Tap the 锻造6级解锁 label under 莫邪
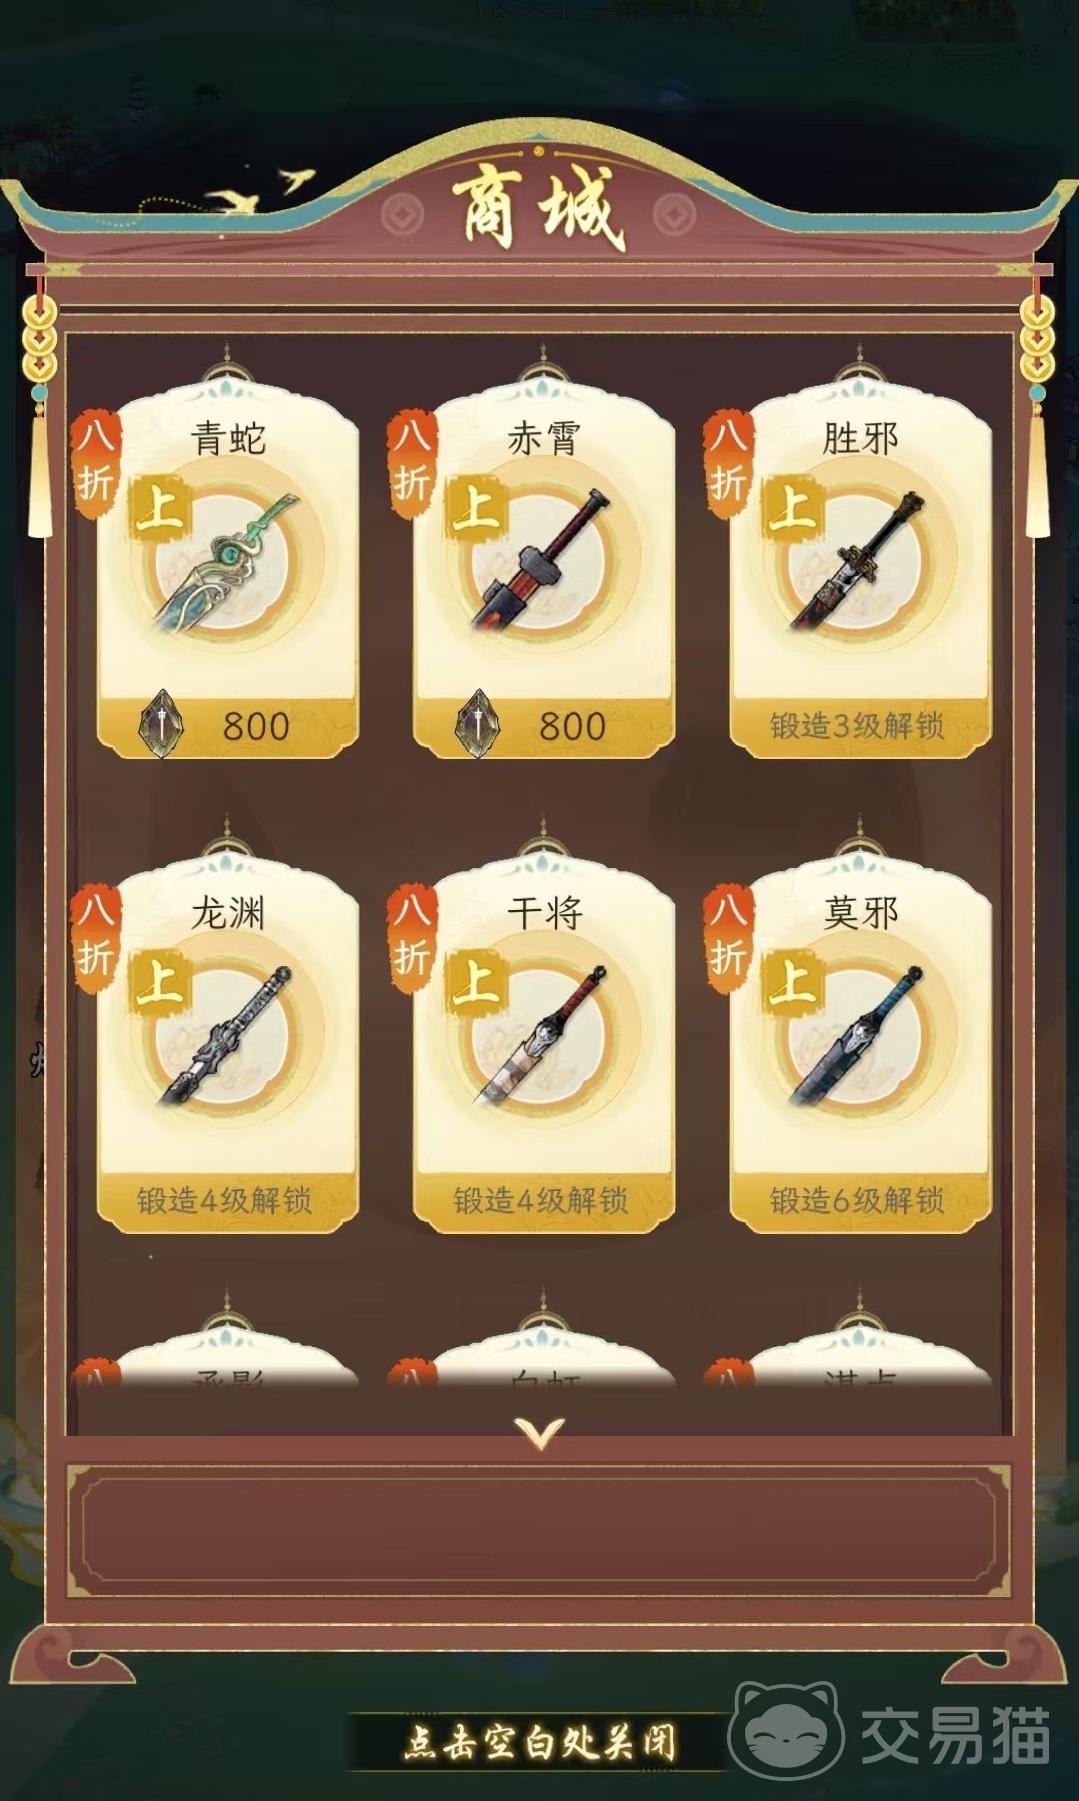Screen dimensions: 1079x1801 (857, 1199)
